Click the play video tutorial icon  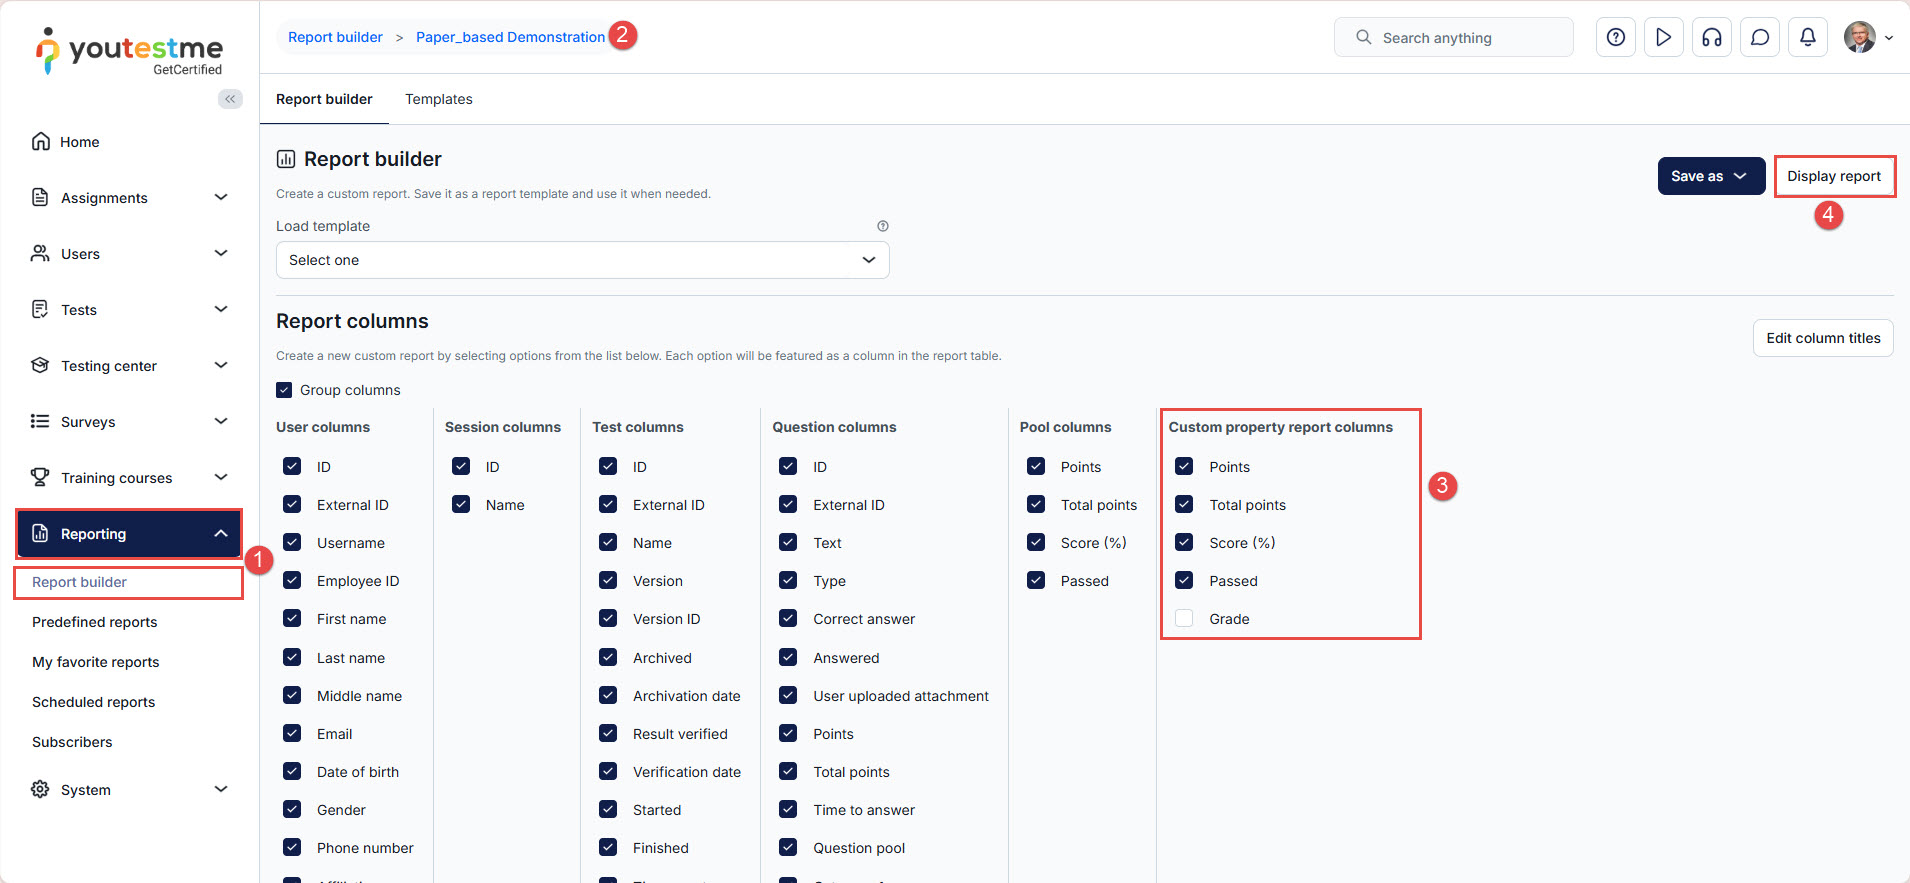(x=1663, y=37)
